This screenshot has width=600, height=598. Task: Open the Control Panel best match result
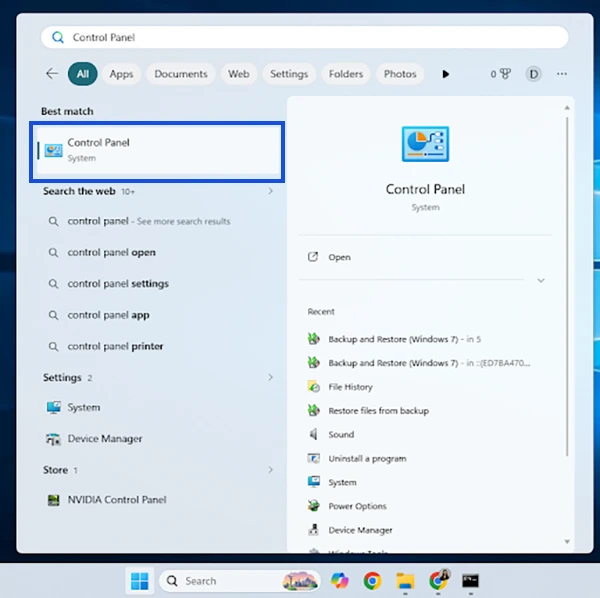(157, 151)
